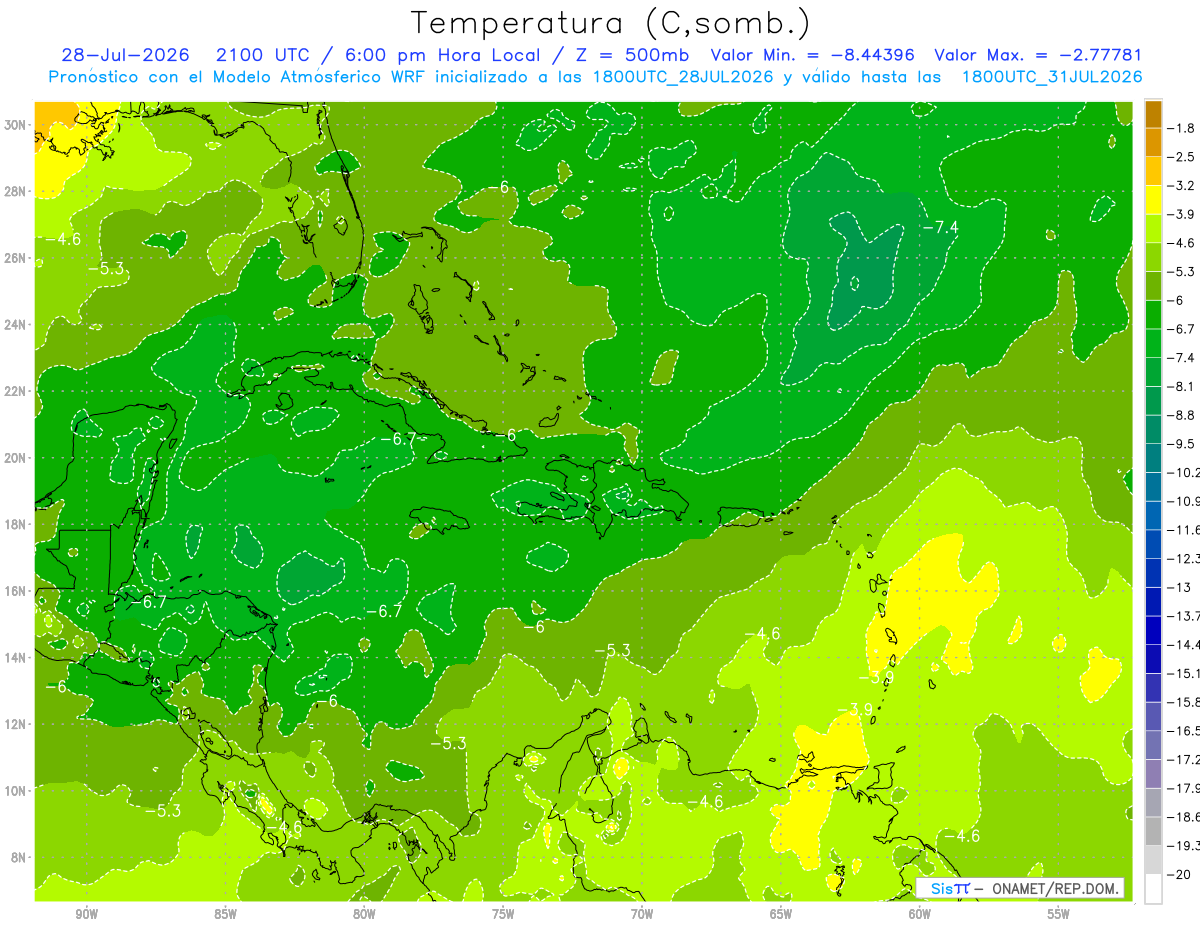Click the '-10.9' color bar tick label
Viewport: 1200px width, 927px height.
pos(1184,501)
